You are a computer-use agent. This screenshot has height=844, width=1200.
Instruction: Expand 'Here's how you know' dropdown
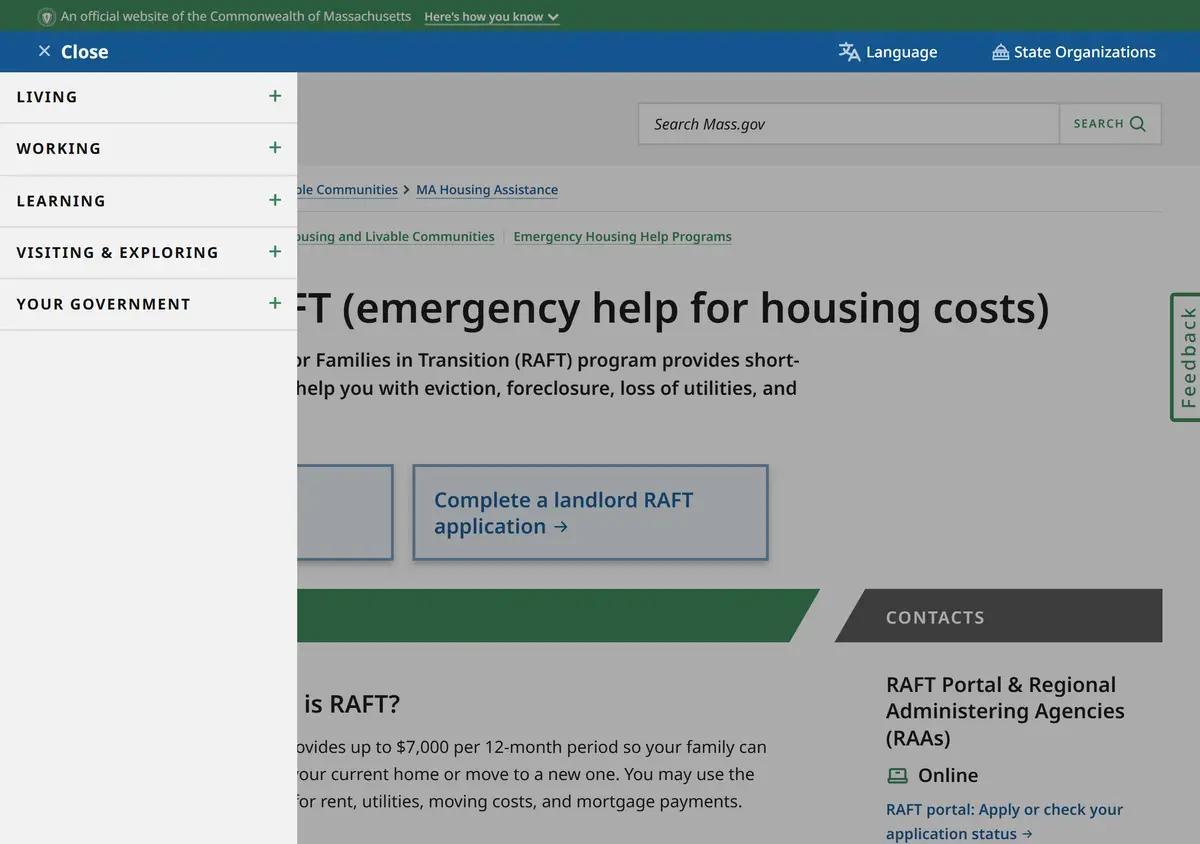491,17
